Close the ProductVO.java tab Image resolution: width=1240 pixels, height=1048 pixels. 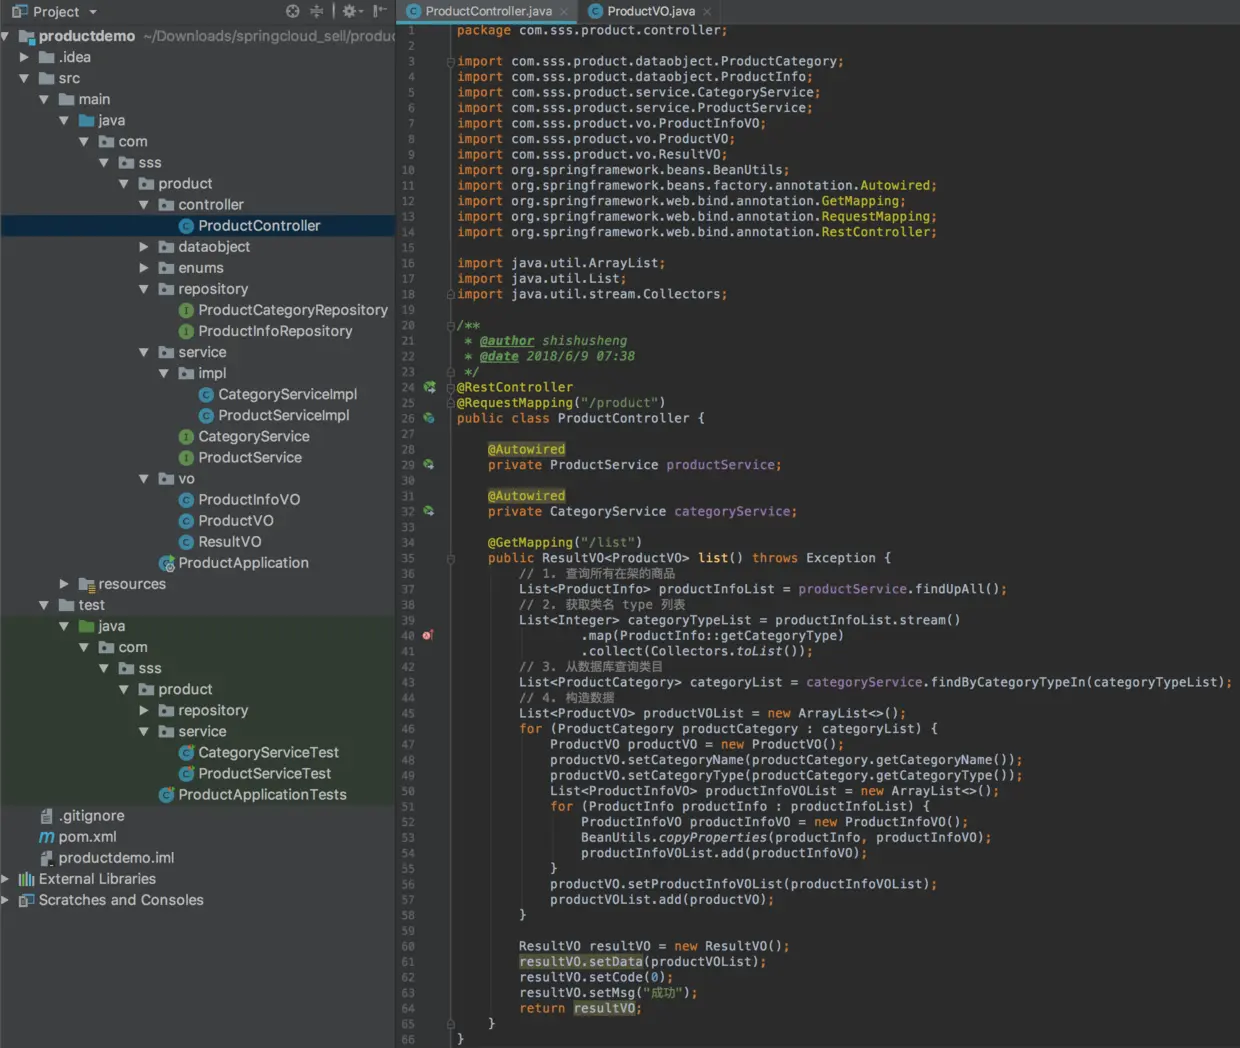[707, 12]
